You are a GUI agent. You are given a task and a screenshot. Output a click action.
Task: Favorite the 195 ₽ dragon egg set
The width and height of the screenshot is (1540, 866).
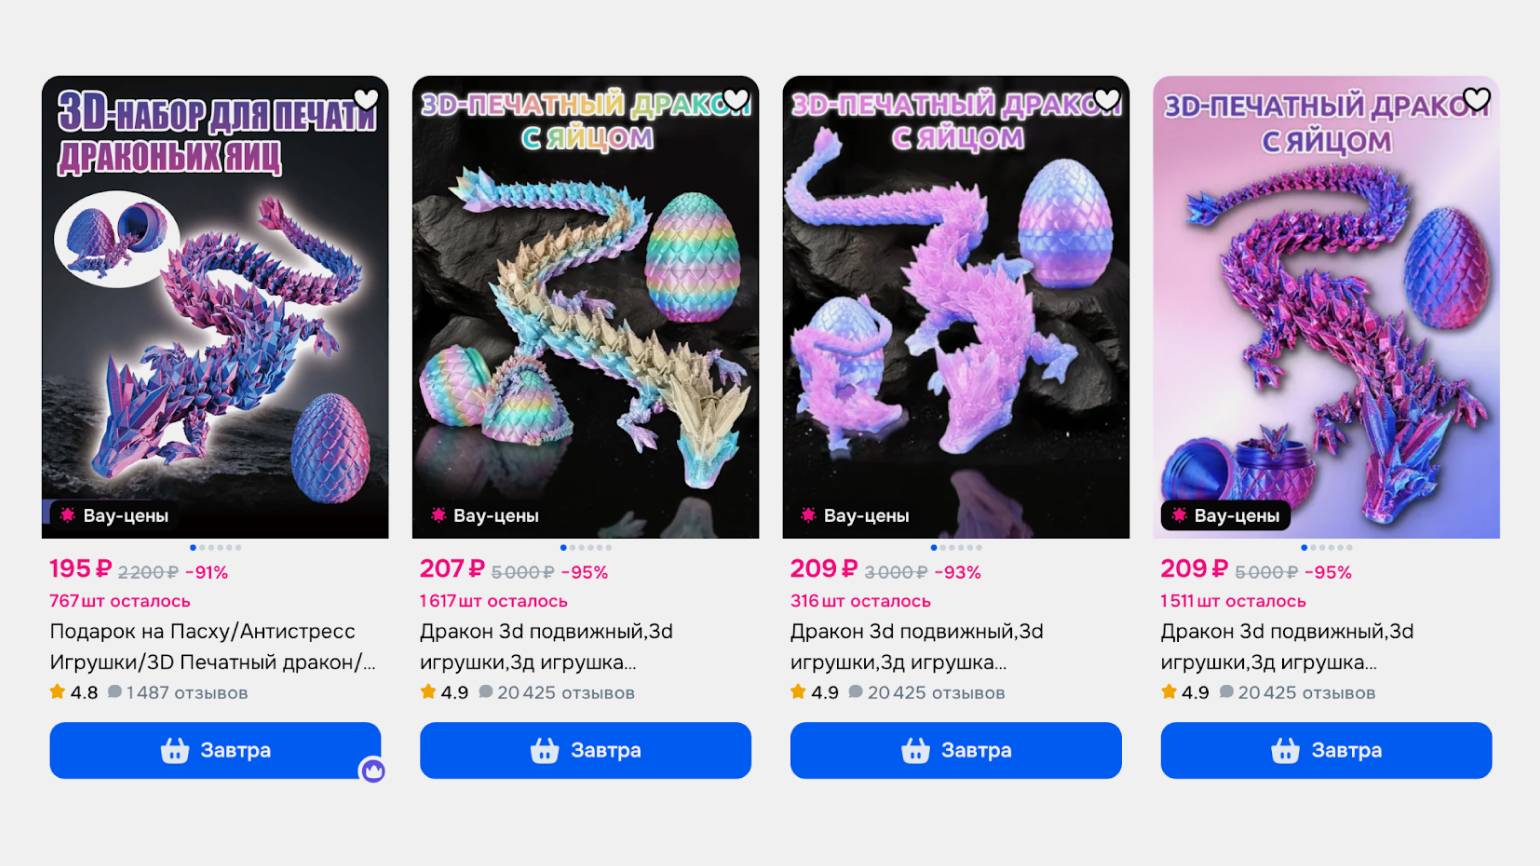[x=366, y=99]
